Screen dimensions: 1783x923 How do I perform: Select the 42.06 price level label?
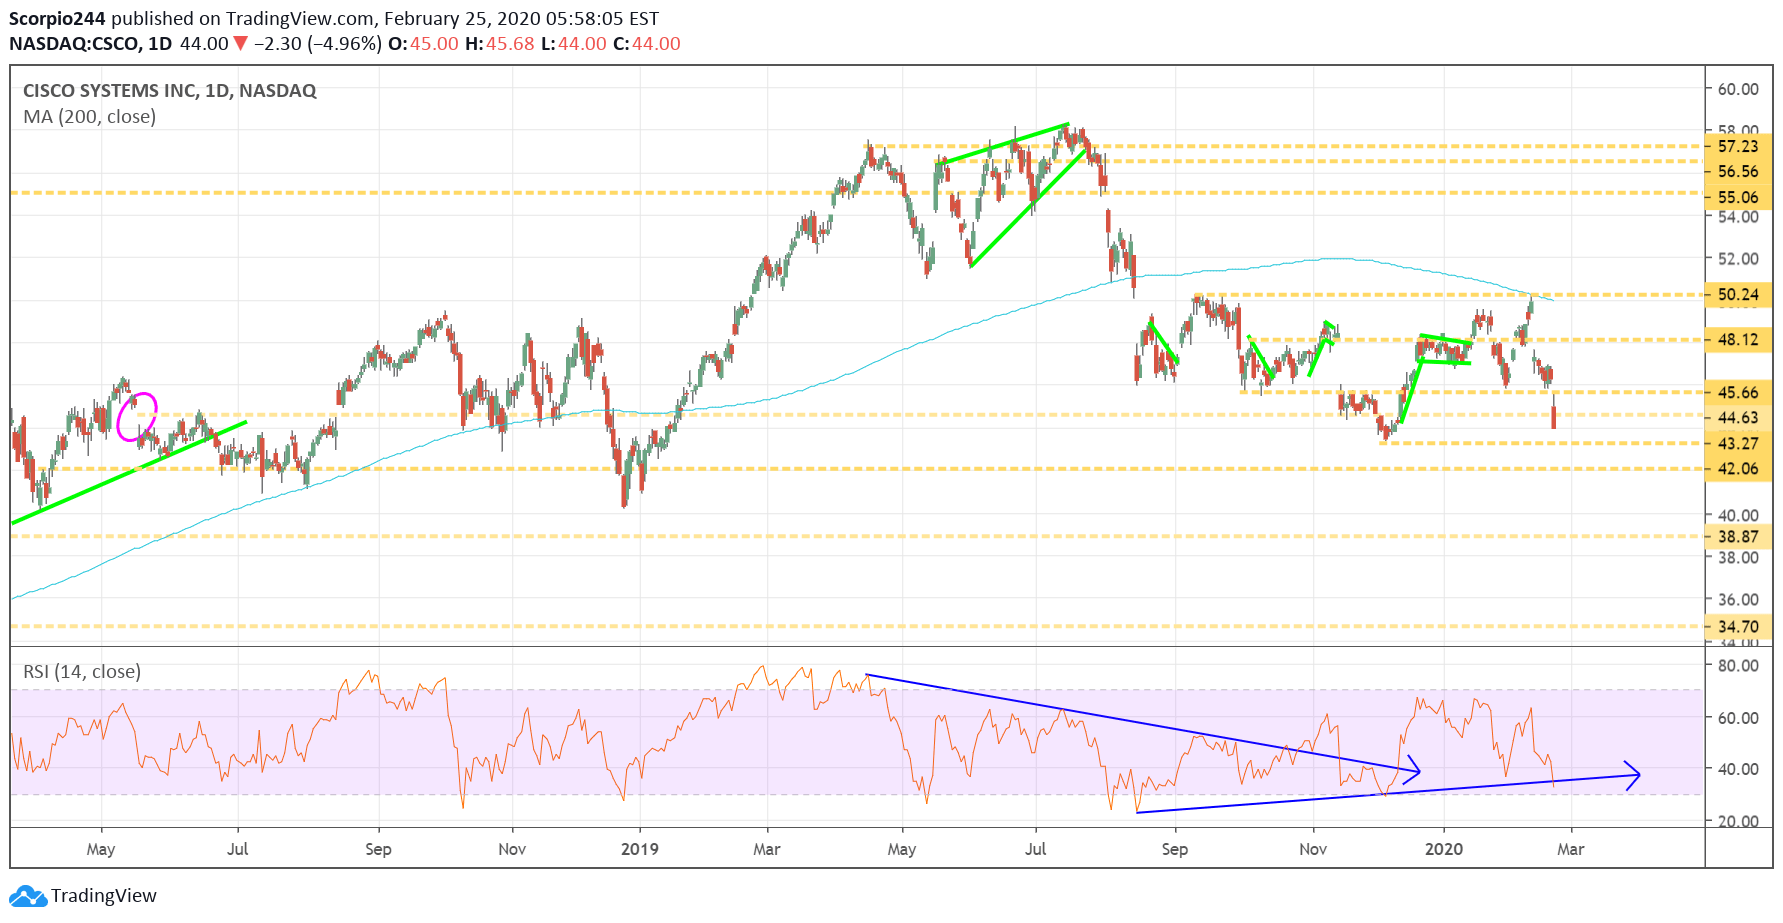click(x=1738, y=469)
